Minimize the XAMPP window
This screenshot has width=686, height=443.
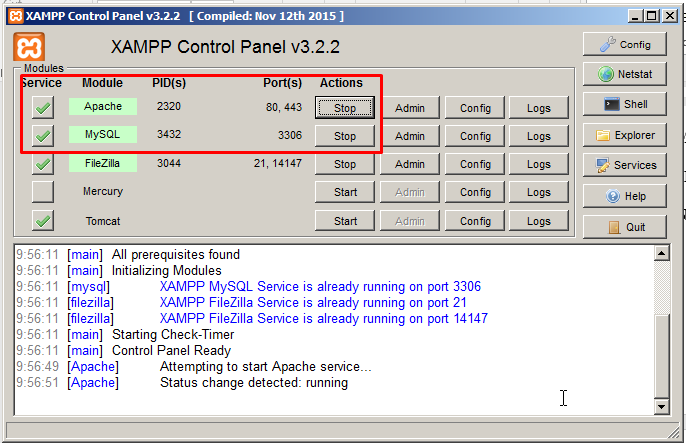tap(635, 17)
